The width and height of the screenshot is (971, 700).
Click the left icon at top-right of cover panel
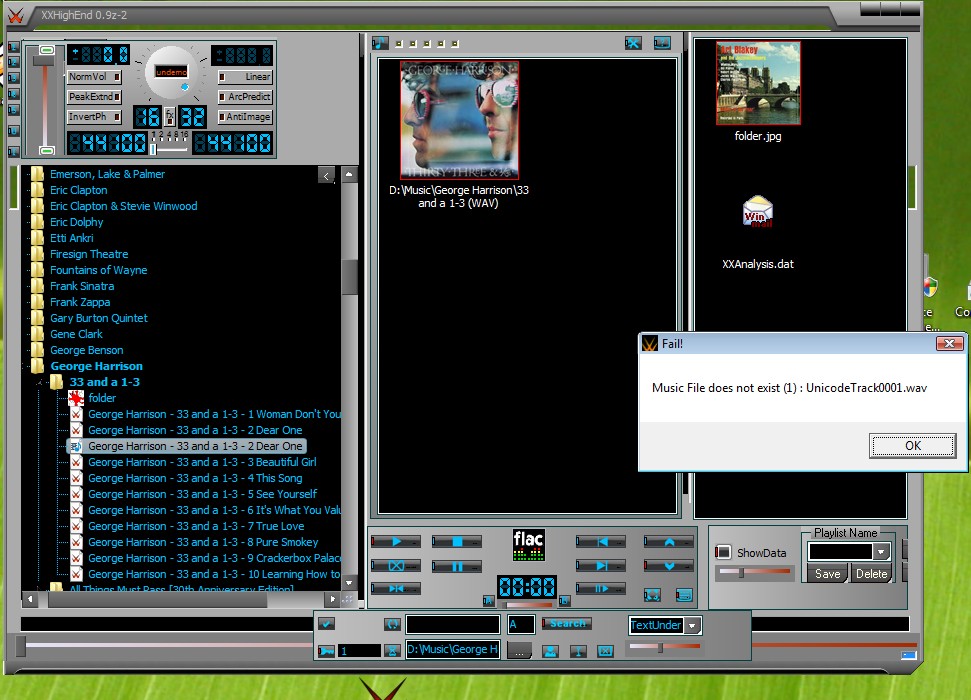click(x=633, y=43)
